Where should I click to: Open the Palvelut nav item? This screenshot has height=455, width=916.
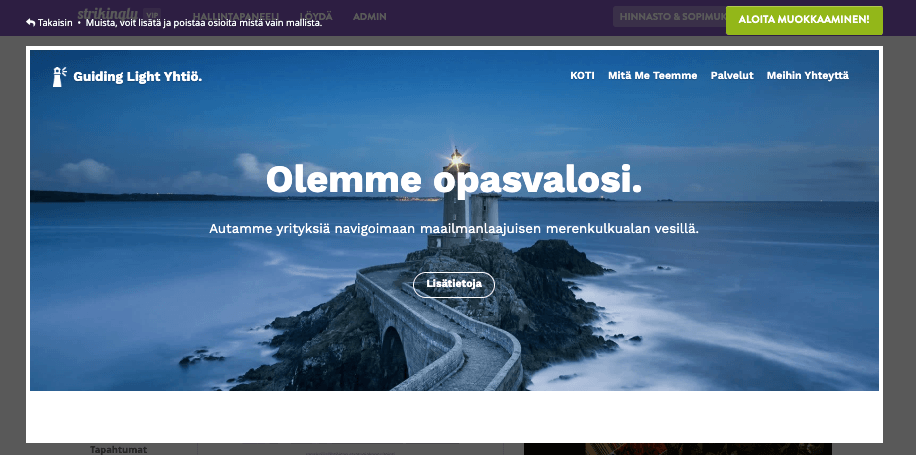tap(732, 75)
